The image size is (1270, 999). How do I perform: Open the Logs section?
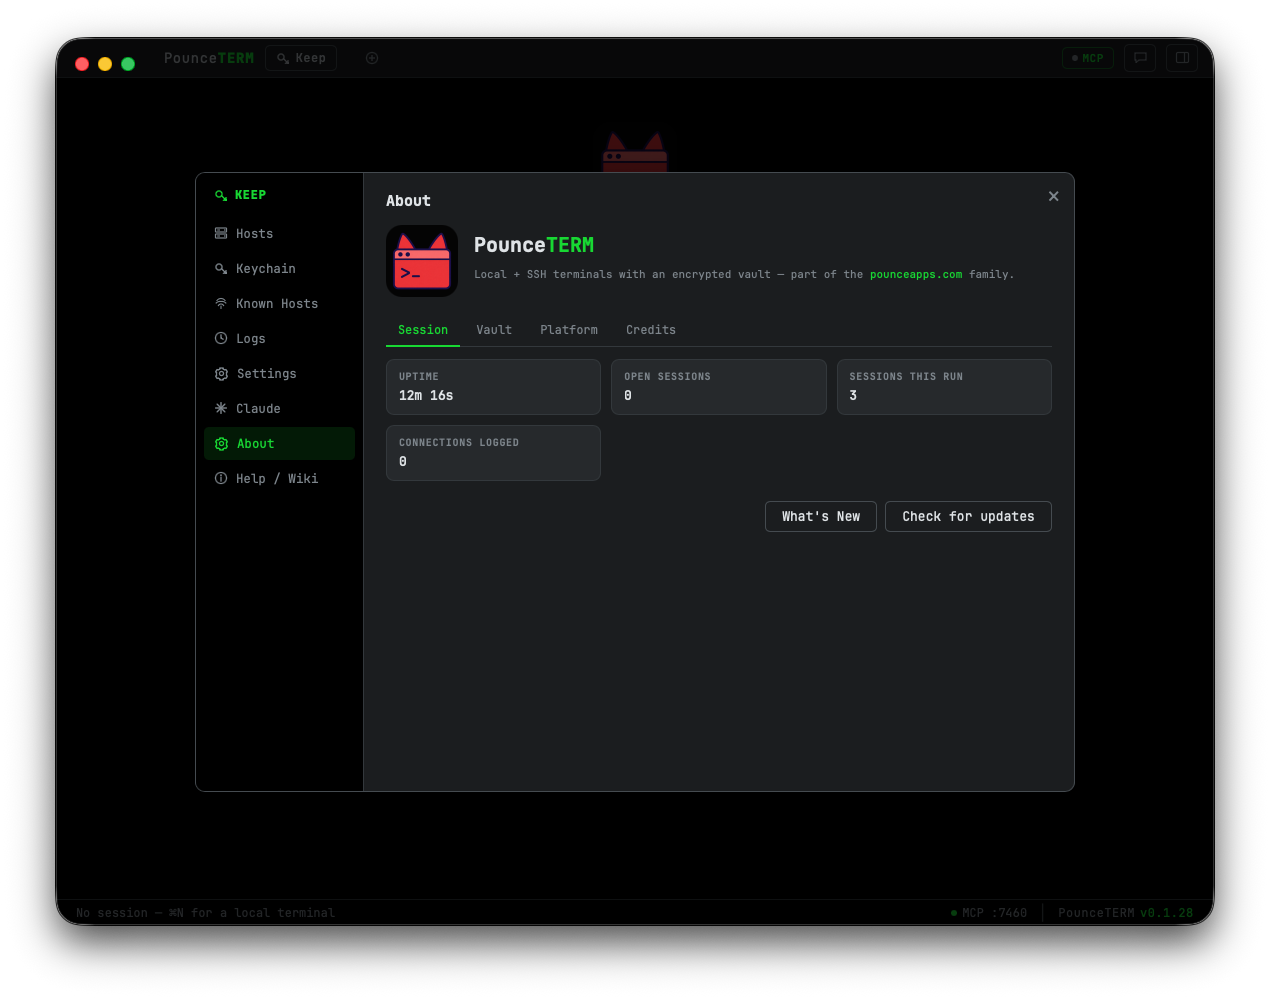[x=279, y=339]
